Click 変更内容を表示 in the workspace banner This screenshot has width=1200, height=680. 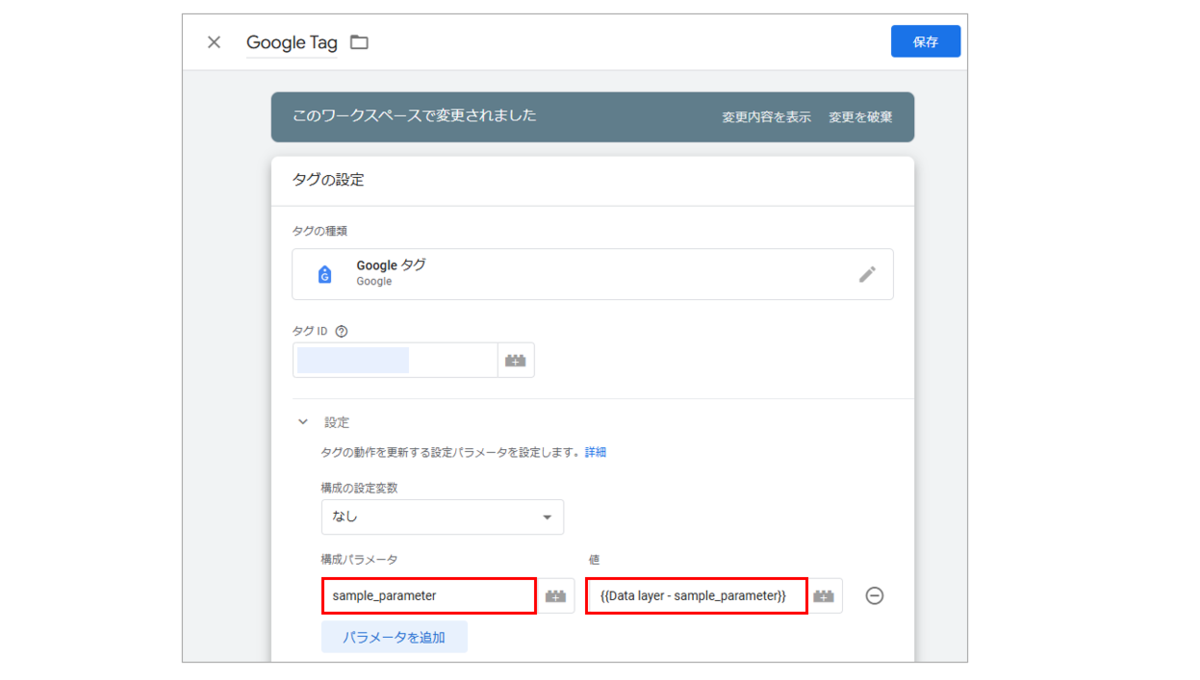click(x=766, y=117)
